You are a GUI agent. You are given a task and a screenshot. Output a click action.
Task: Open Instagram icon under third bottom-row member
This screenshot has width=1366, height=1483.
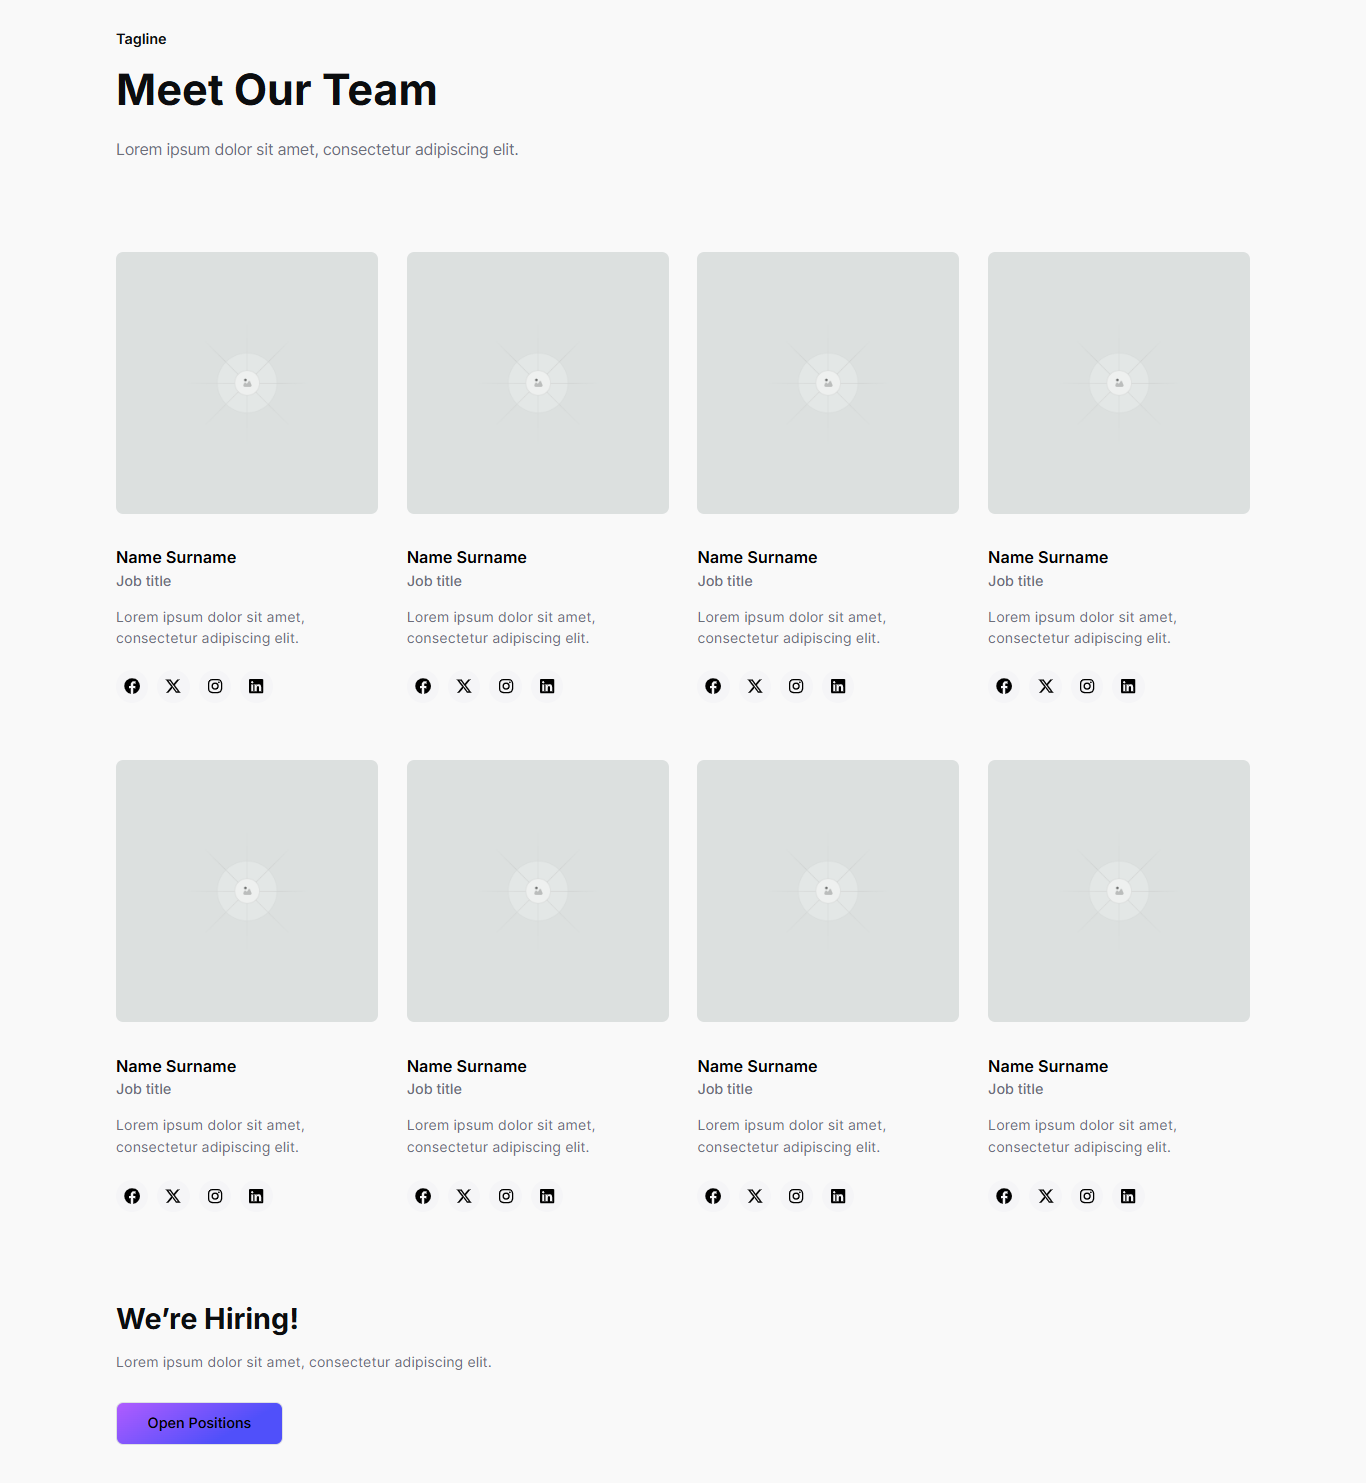[x=796, y=1195]
